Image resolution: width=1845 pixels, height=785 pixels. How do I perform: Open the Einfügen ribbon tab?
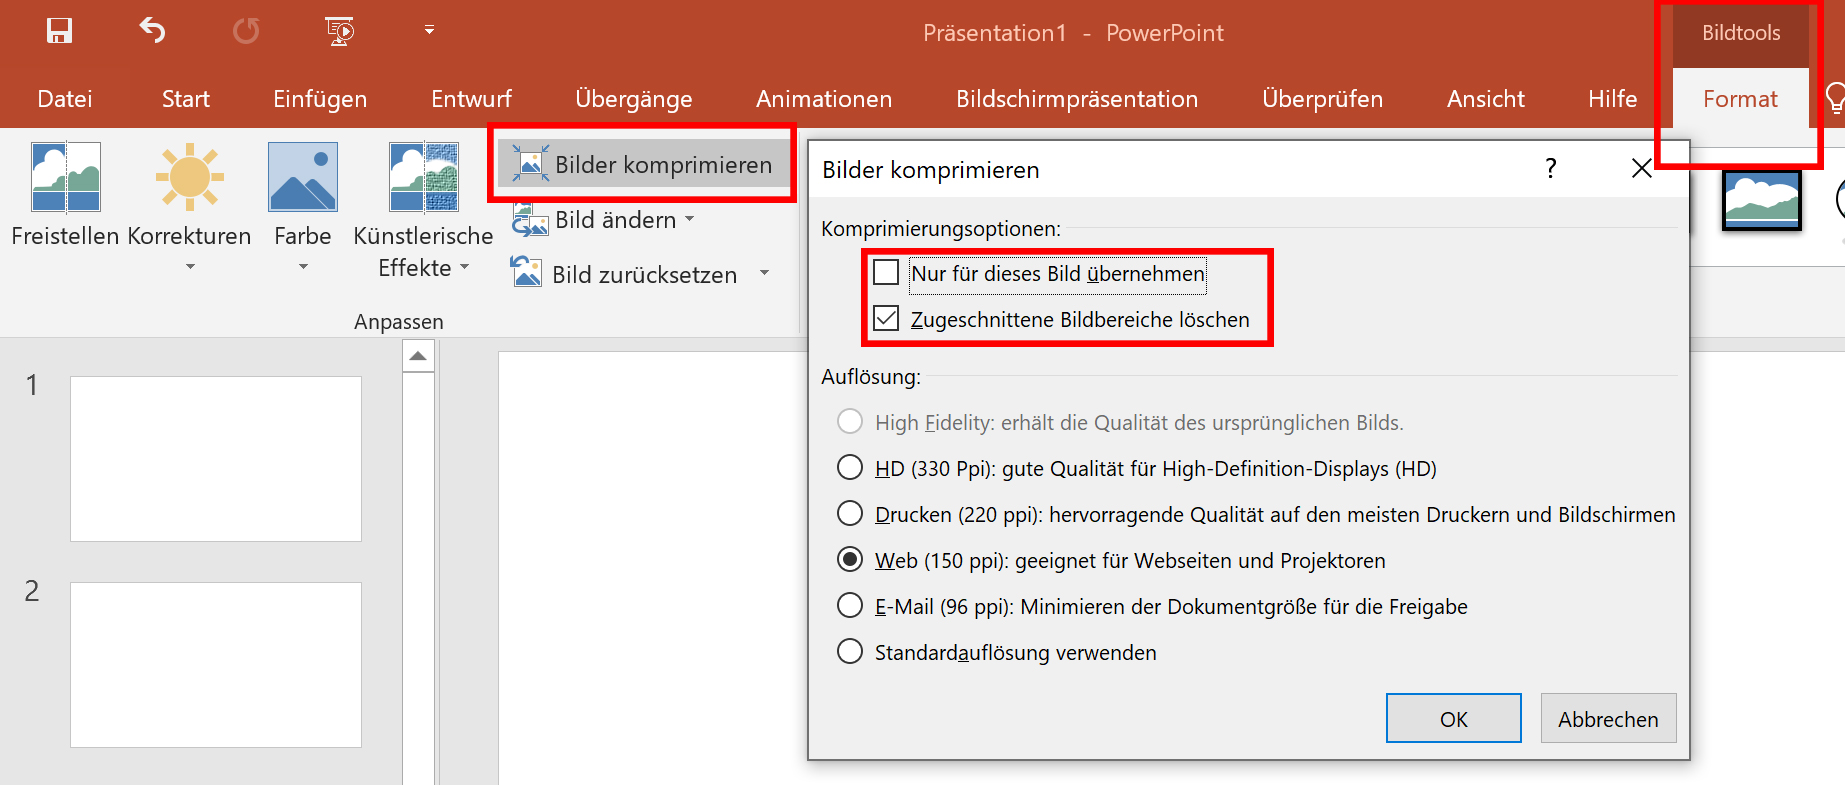[x=320, y=99]
